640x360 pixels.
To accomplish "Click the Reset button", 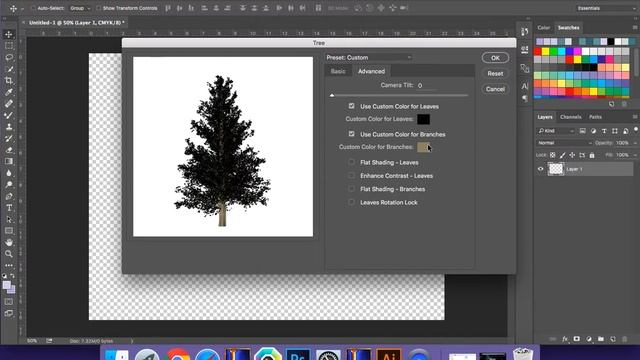I will click(x=495, y=73).
